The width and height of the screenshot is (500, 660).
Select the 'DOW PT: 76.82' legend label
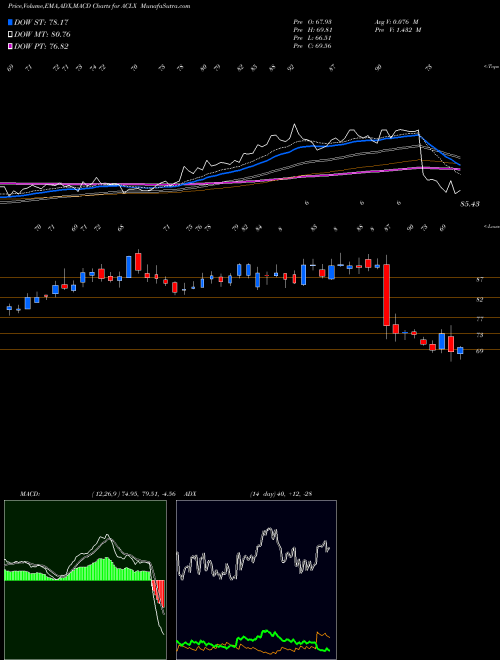[x=41, y=46]
